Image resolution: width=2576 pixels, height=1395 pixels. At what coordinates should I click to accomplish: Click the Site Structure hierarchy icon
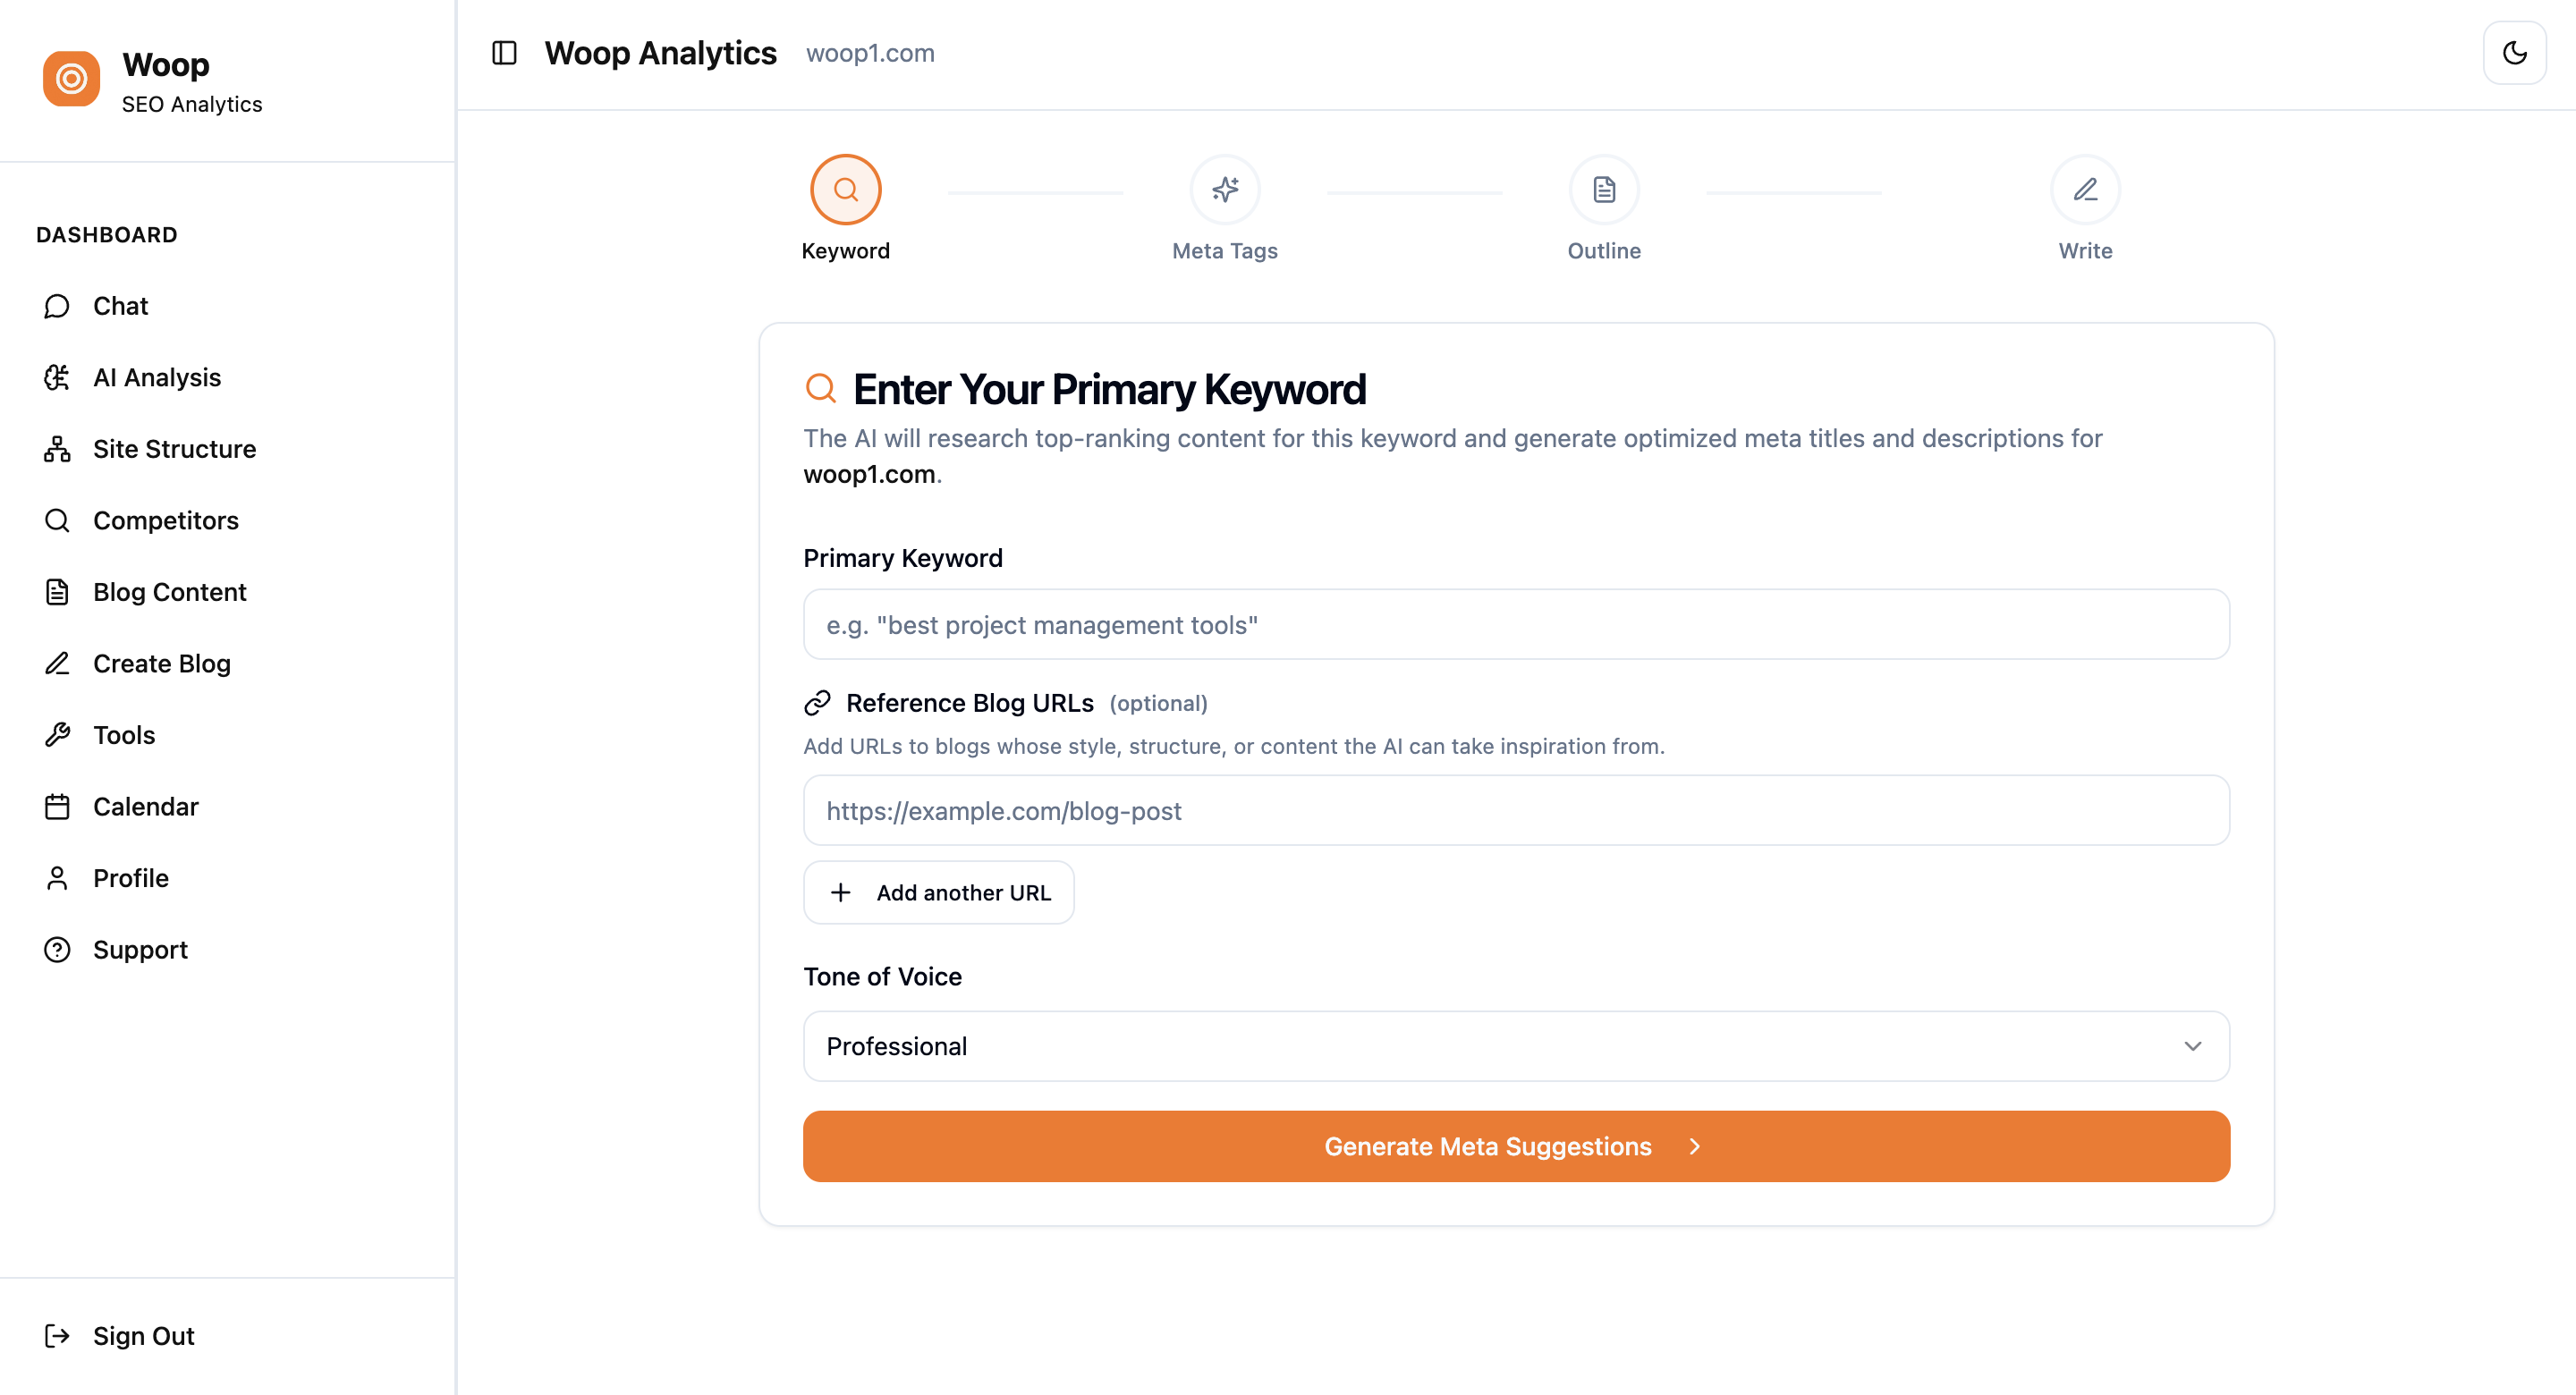(57, 448)
